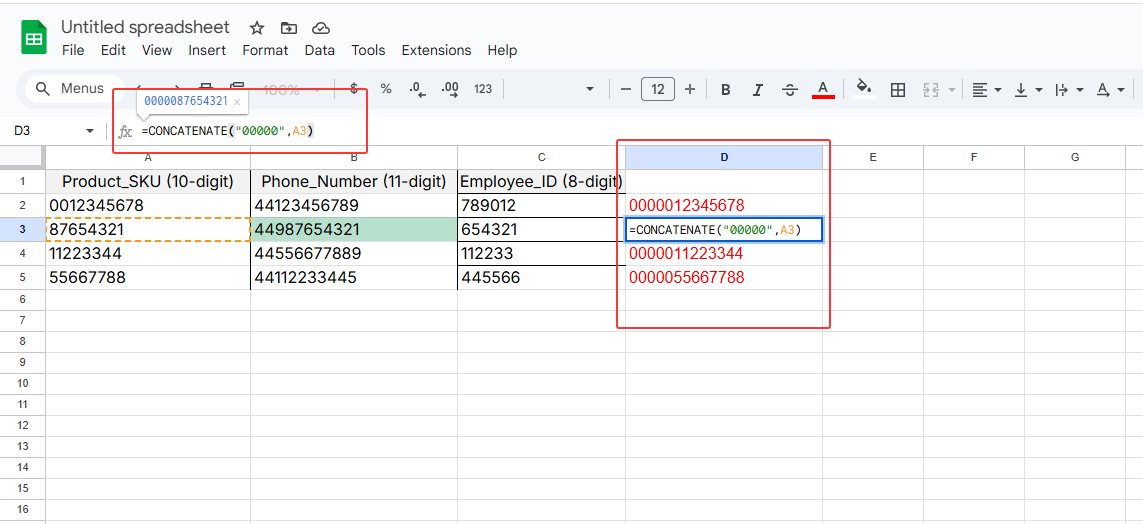Expand the Name box dropdown arrow
The width and height of the screenshot is (1143, 524).
(90, 131)
